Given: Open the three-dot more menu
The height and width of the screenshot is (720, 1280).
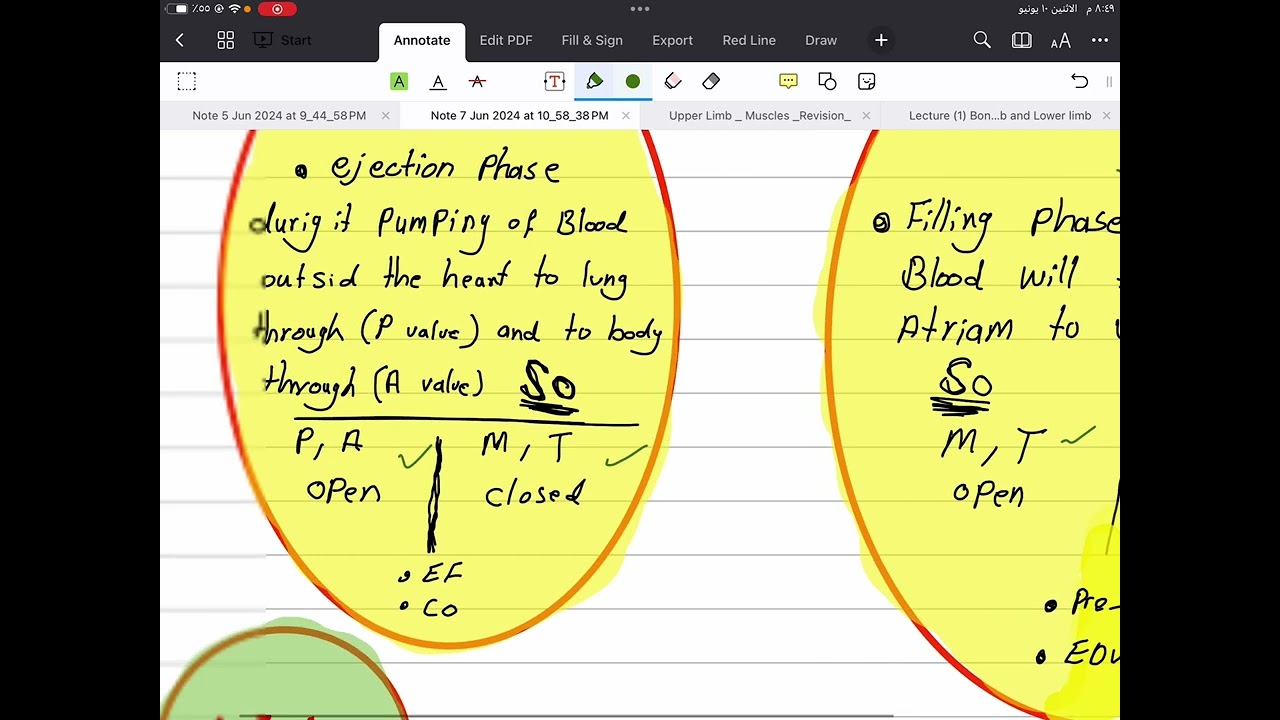Looking at the screenshot, I should coord(1100,40).
